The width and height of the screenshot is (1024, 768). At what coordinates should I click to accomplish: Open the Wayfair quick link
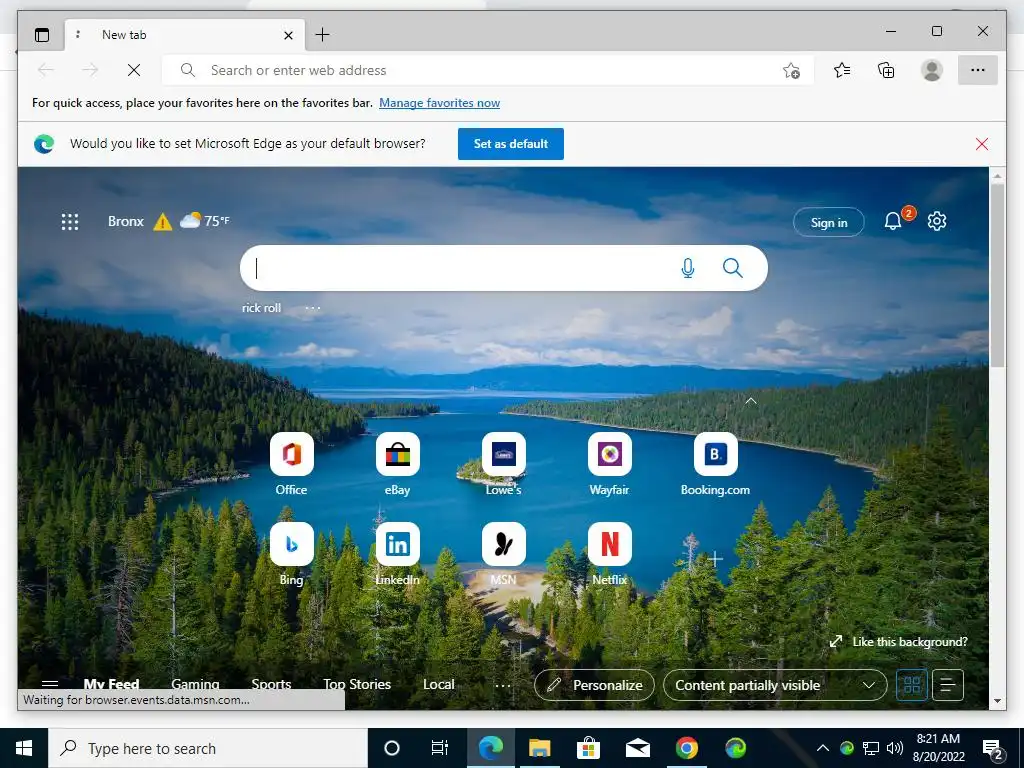pos(609,464)
